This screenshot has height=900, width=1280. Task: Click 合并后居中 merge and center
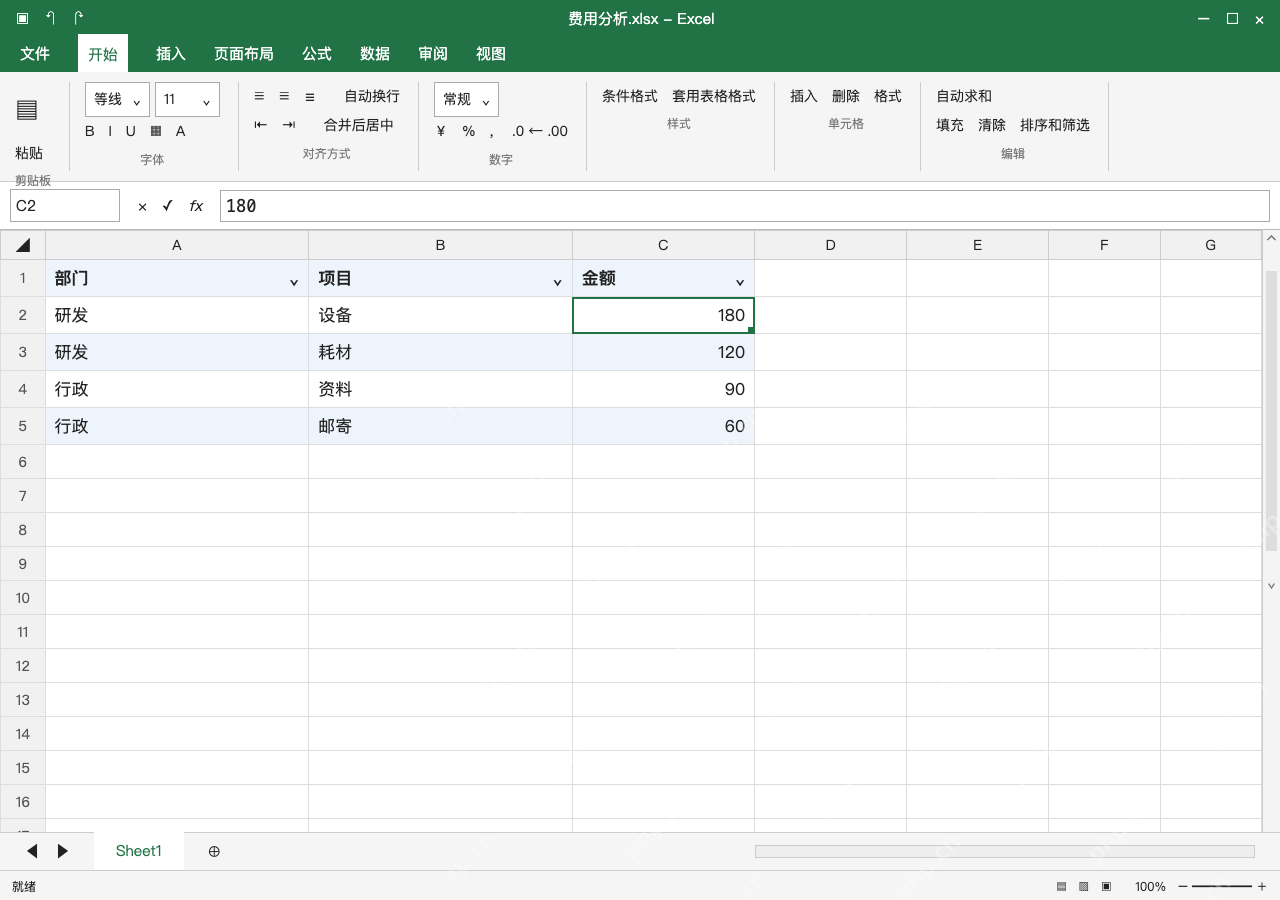click(359, 125)
